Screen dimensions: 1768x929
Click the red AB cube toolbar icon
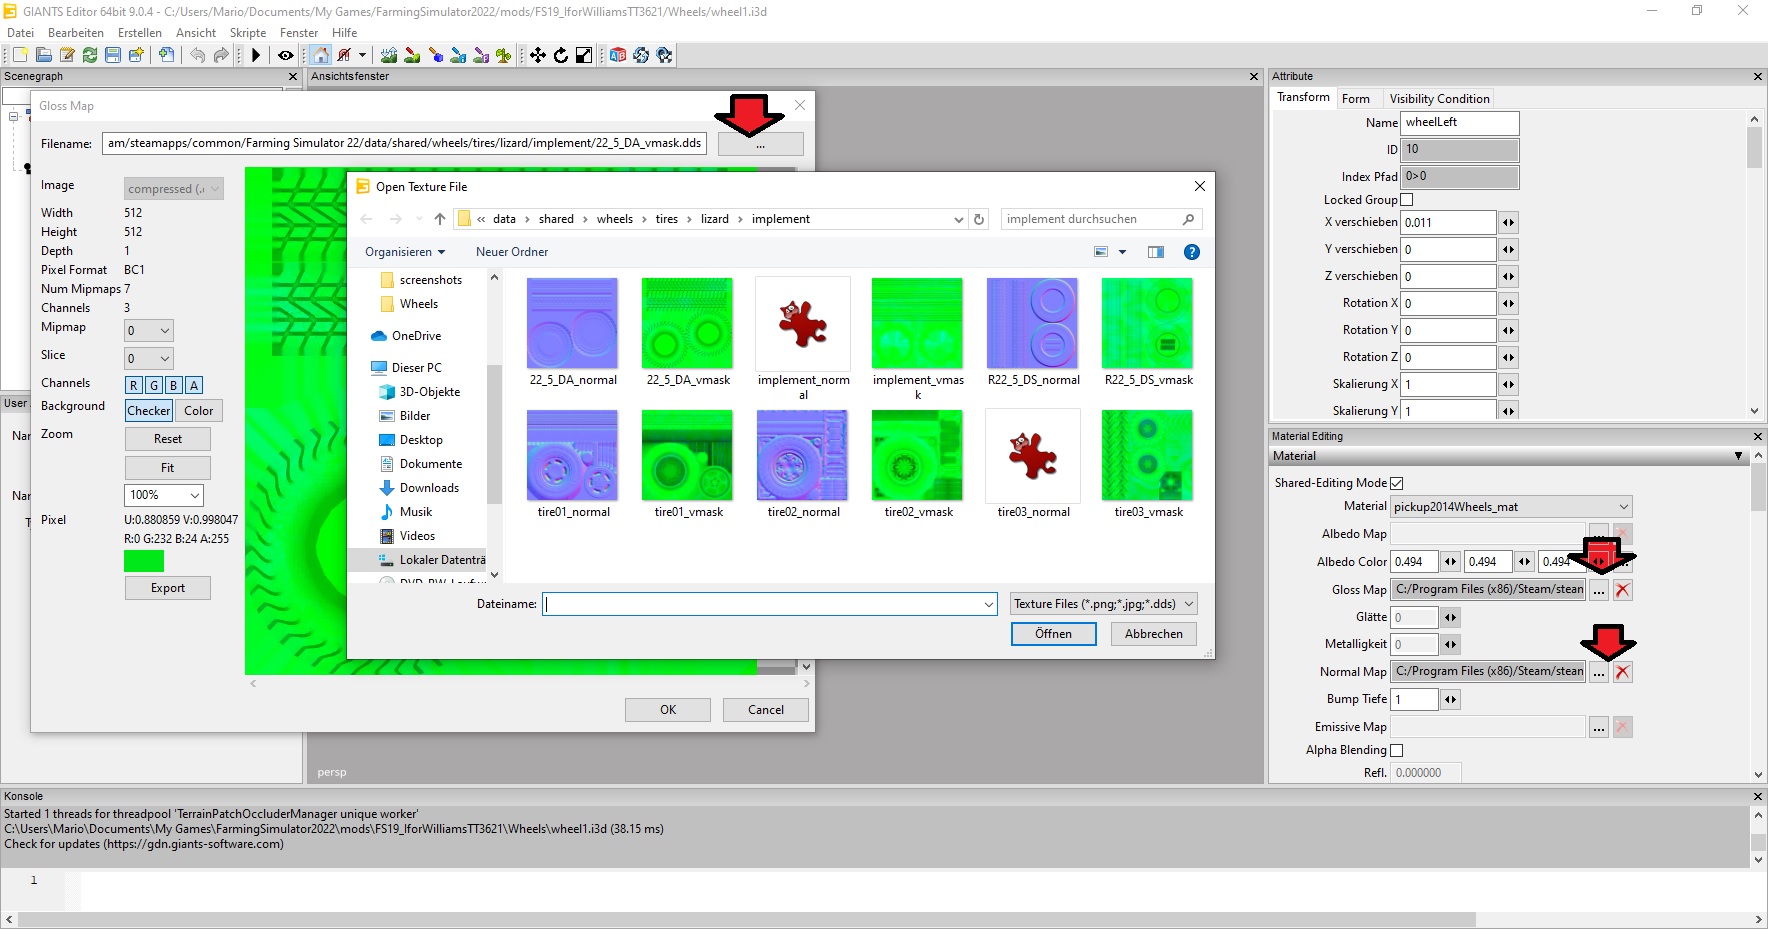click(618, 55)
